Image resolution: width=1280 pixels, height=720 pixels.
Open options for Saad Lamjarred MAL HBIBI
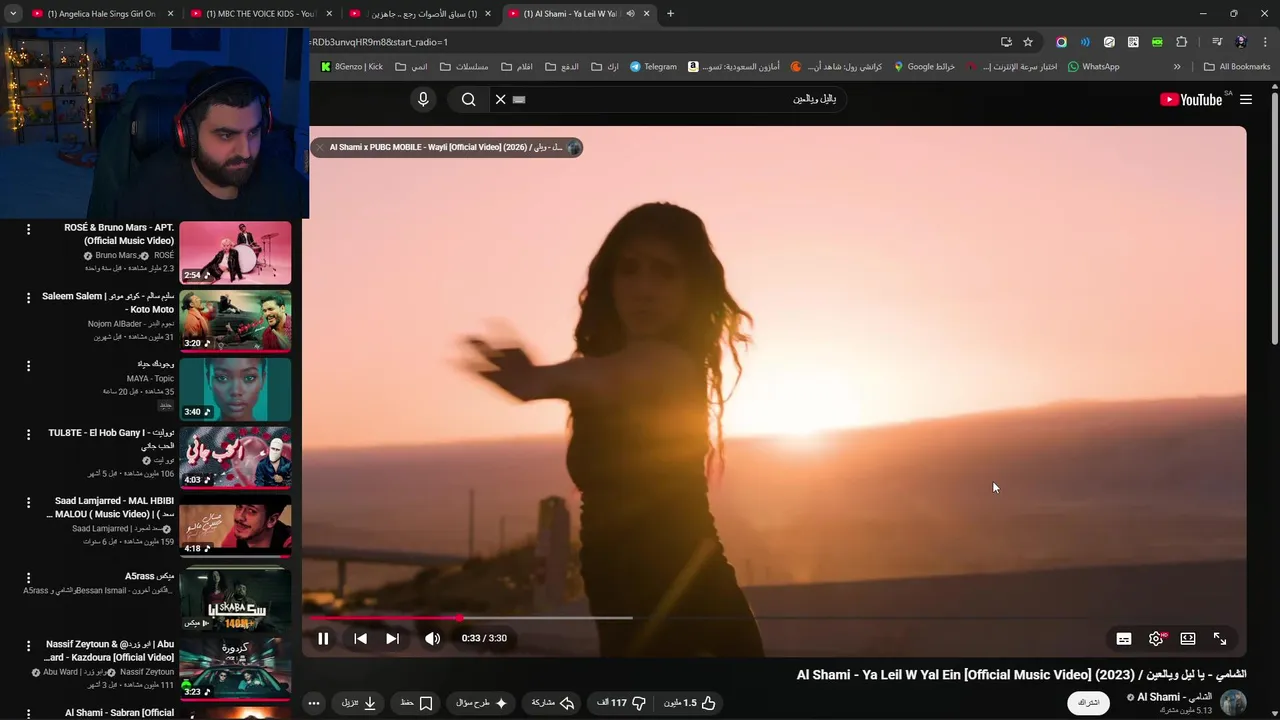pyautogui.click(x=28, y=502)
